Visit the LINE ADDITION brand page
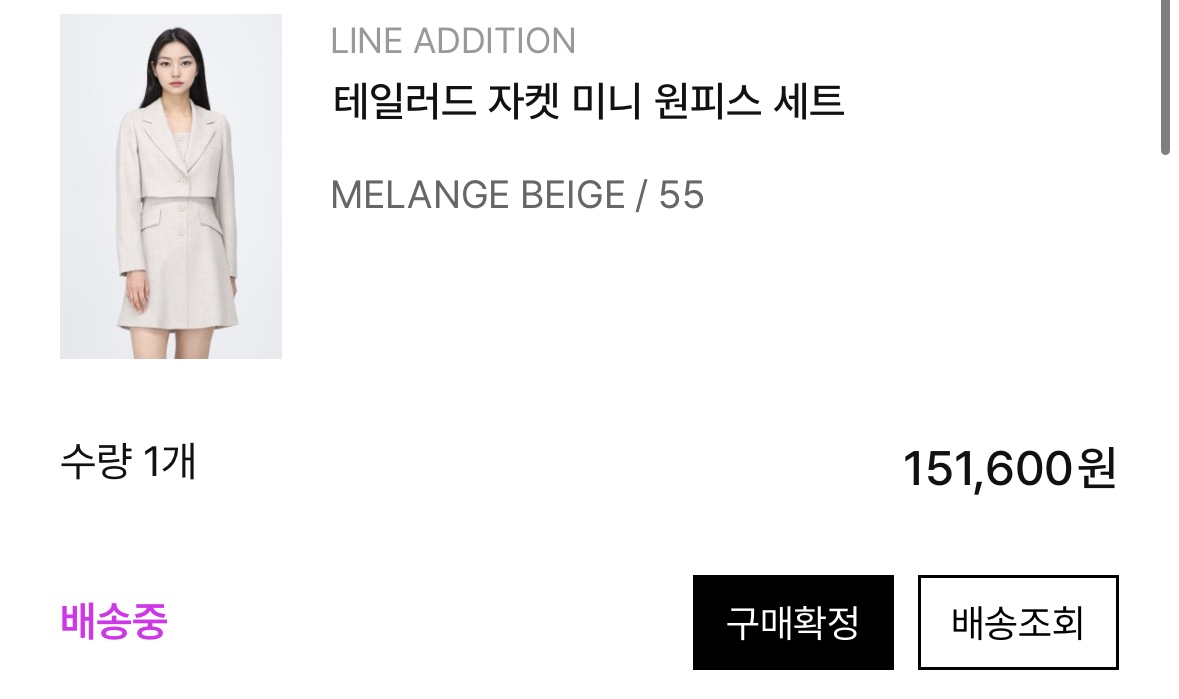The height and width of the screenshot is (699, 1179). click(x=453, y=42)
